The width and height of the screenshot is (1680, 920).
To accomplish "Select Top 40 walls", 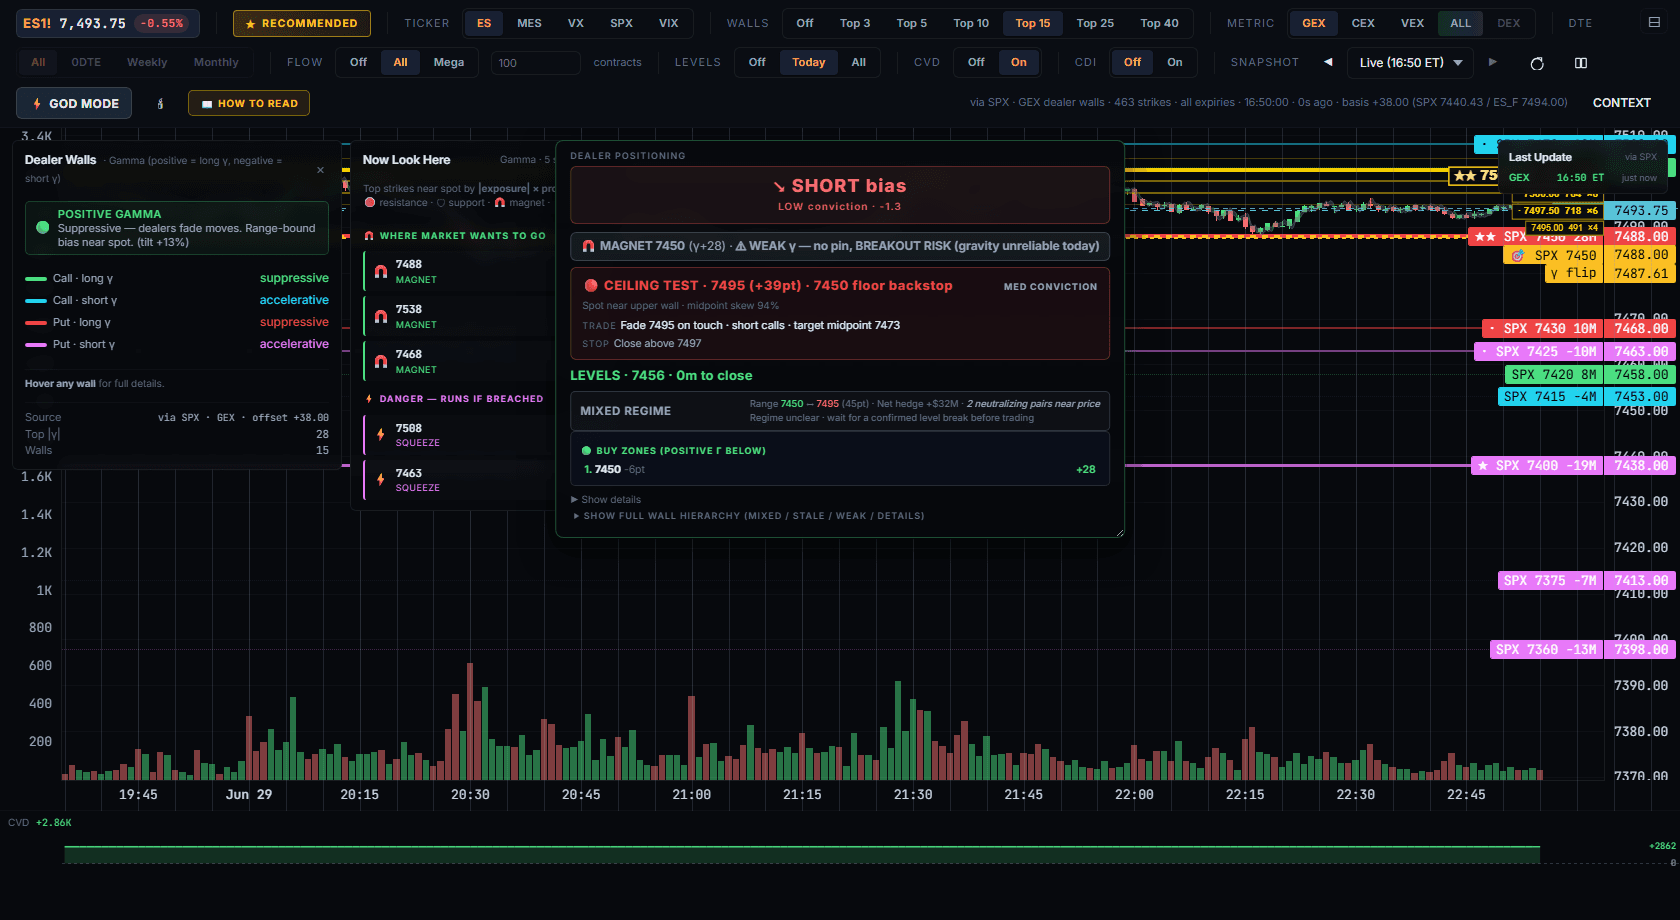I will coord(1159,23).
